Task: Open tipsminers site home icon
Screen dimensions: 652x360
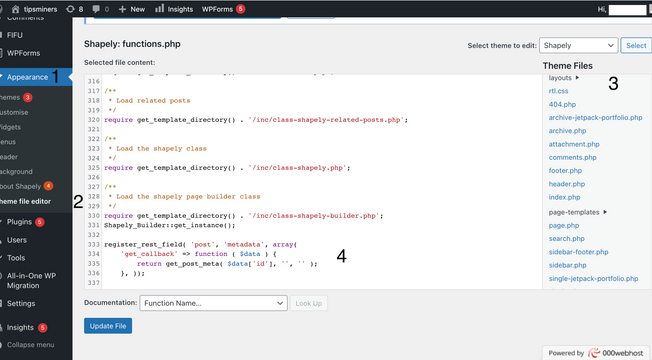Action: click(x=15, y=9)
